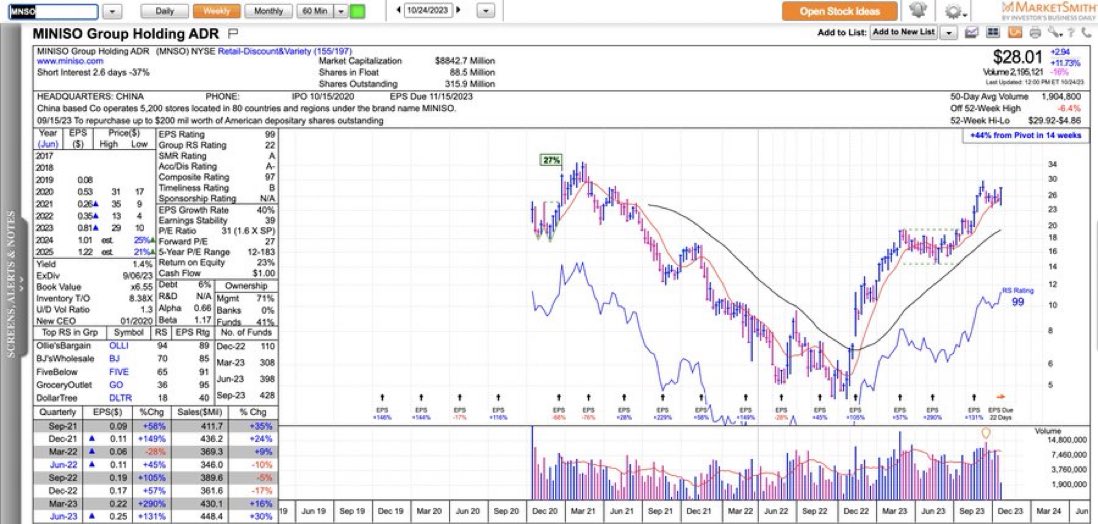Click EPS Rating row value 99
The width and height of the screenshot is (1098, 524).
pyautogui.click(x=270, y=135)
